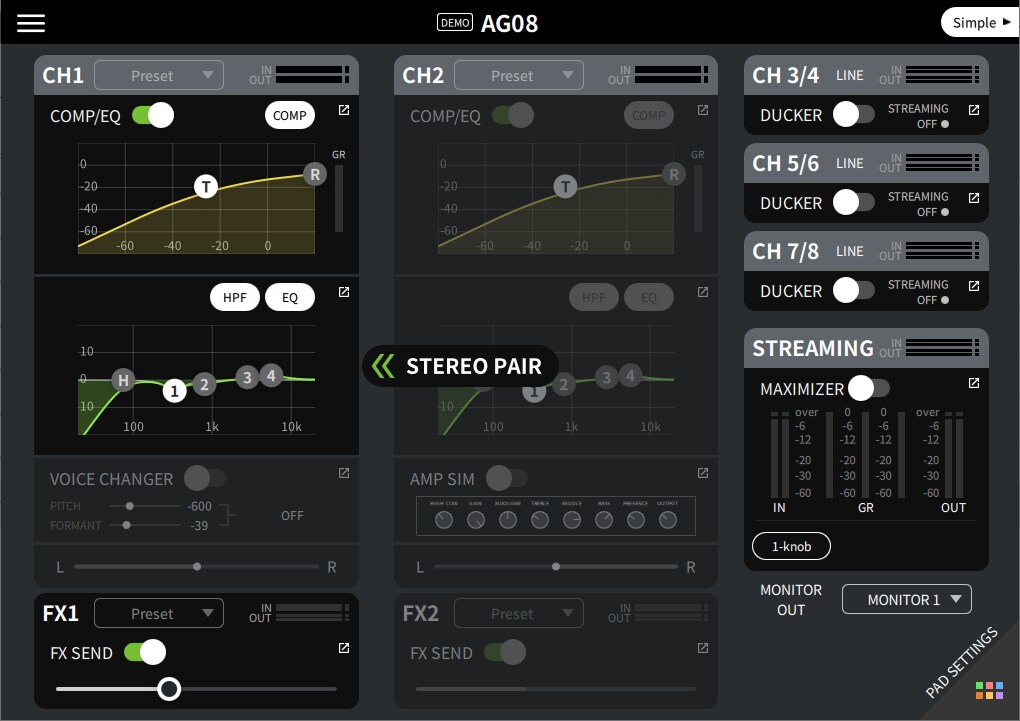Open the PAD SETTINGS colored grid icon

[x=989, y=690]
